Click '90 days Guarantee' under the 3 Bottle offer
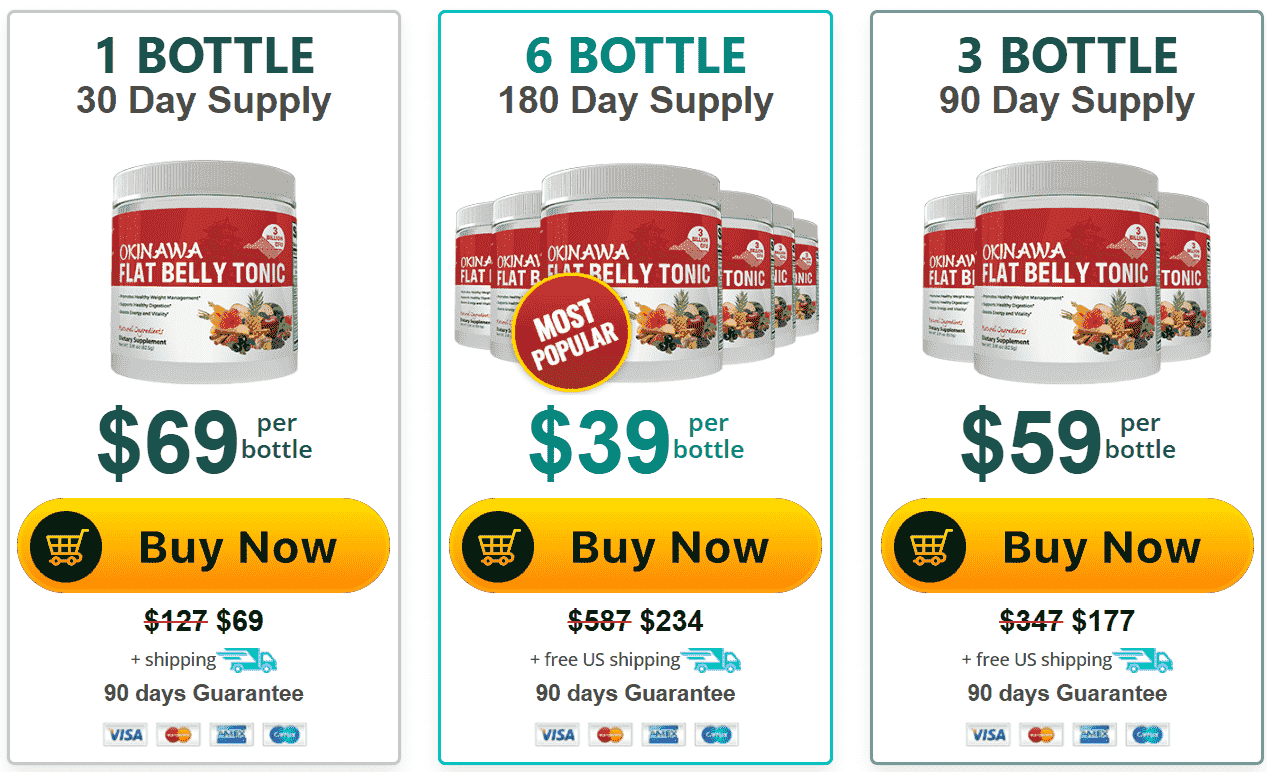 (x=1066, y=692)
